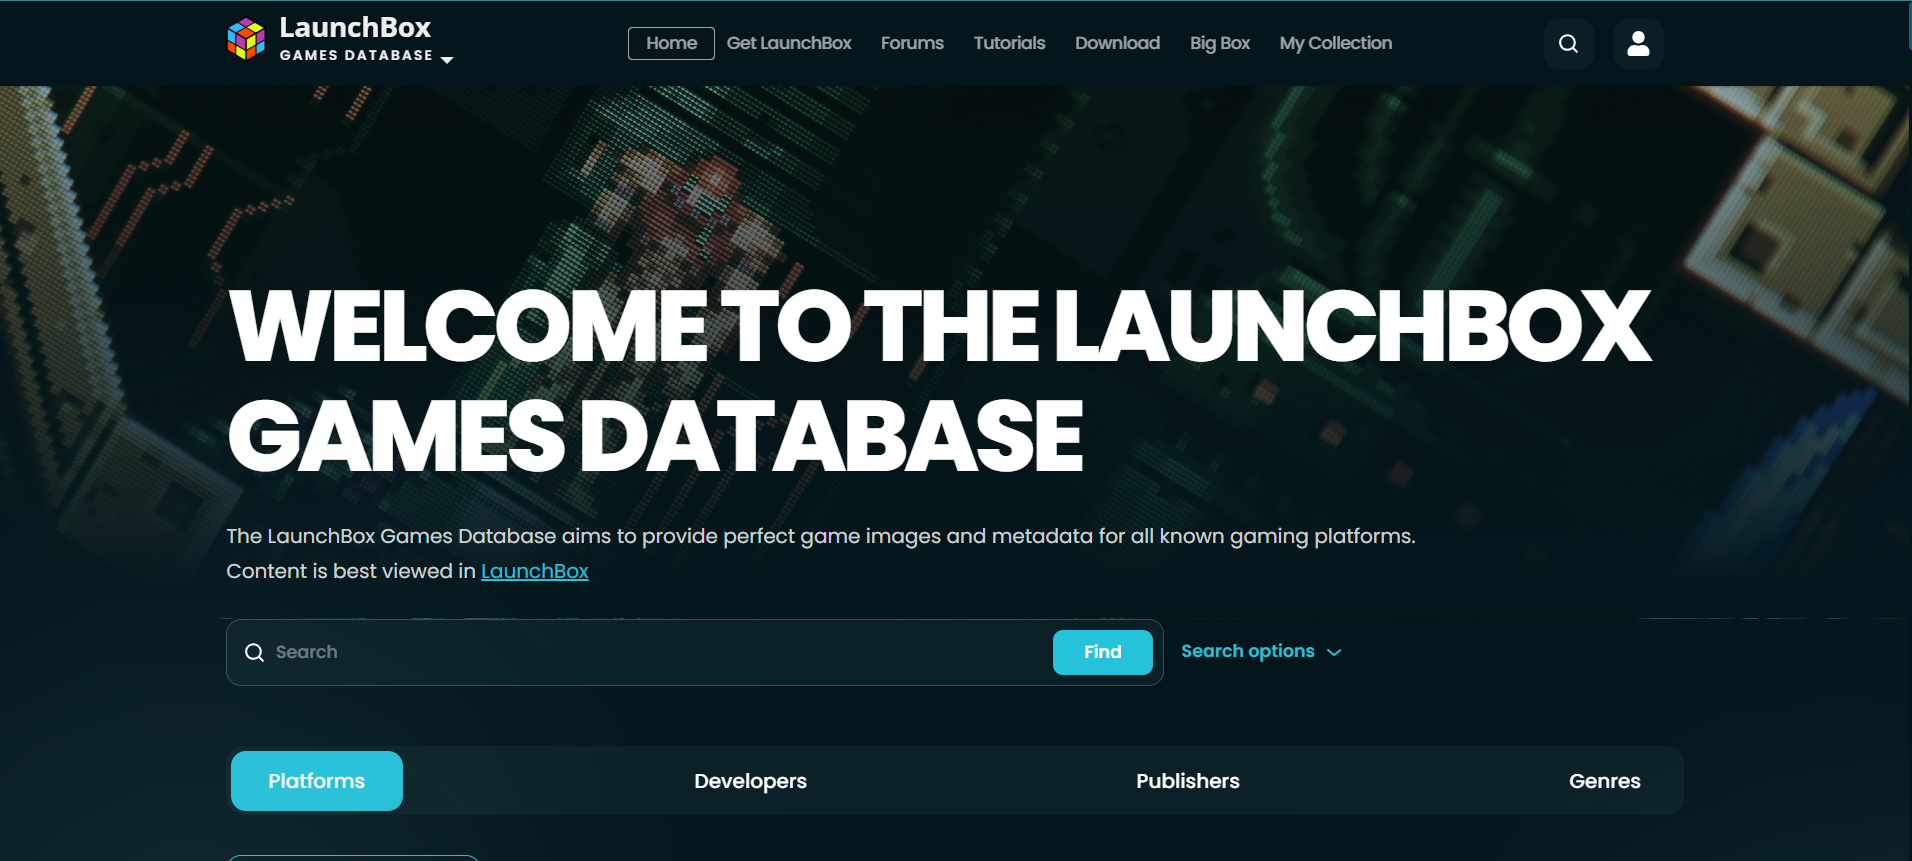
Task: Open the Download menu item
Action: pyautogui.click(x=1117, y=43)
